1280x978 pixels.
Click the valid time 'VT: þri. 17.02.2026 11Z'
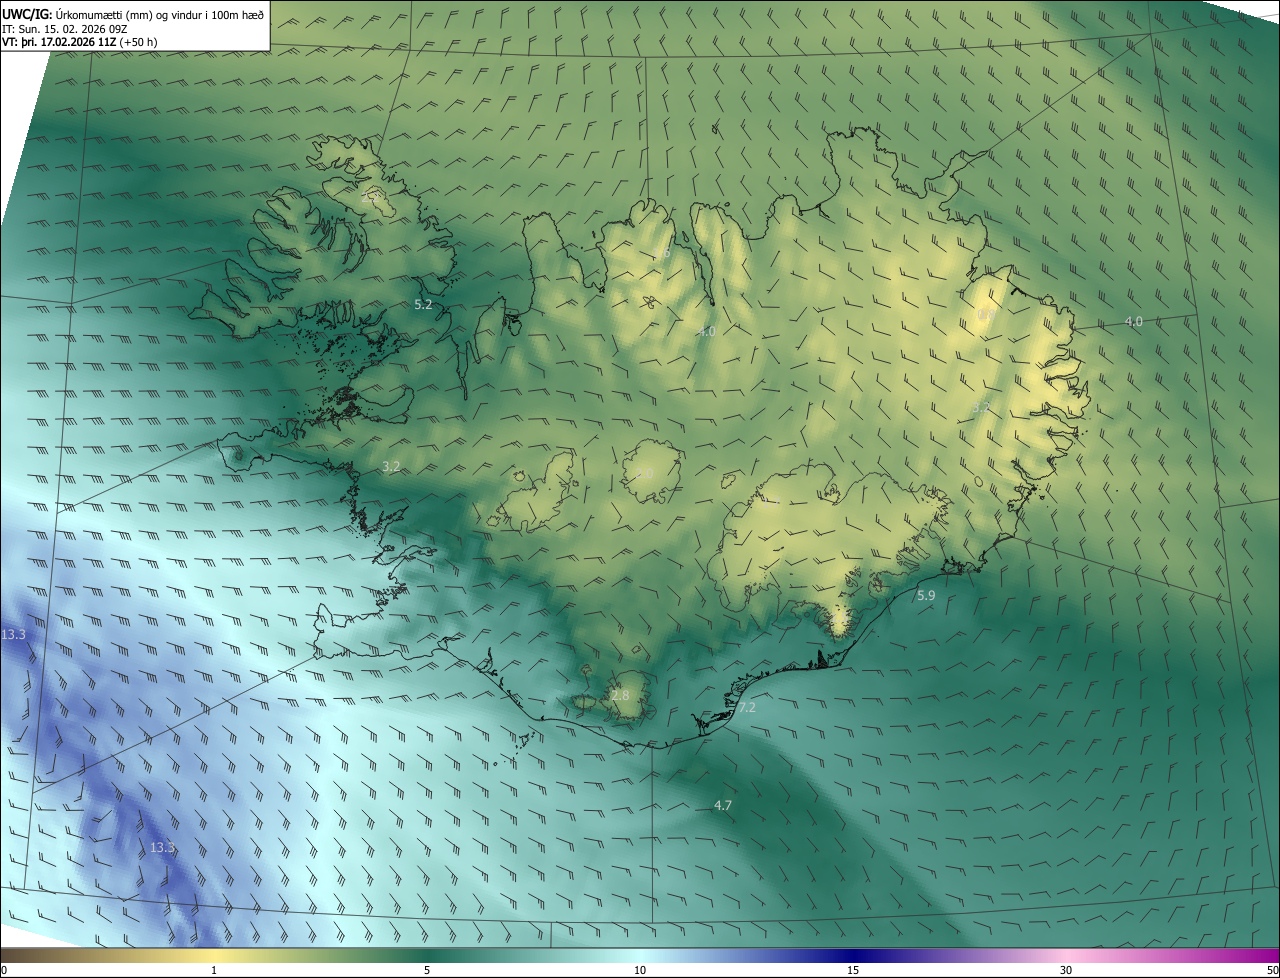[59, 42]
